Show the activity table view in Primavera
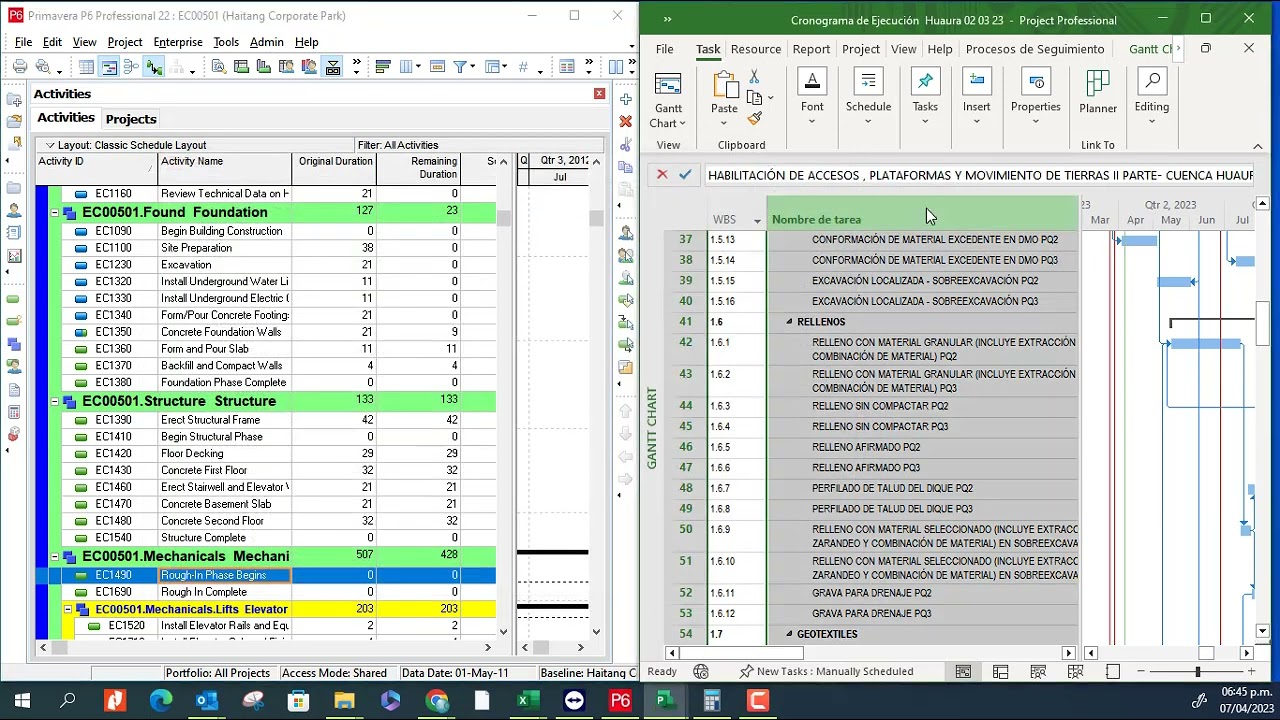Image resolution: width=1280 pixels, height=720 pixels. click(87, 67)
